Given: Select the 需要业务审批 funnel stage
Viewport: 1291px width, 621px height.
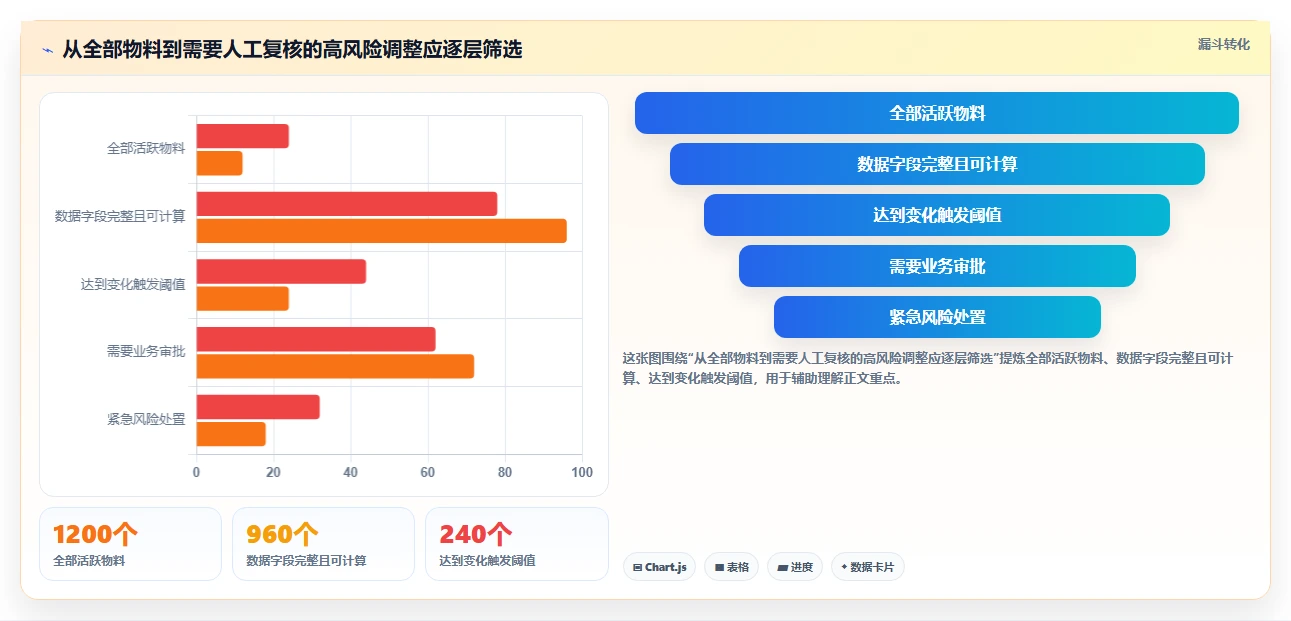Looking at the screenshot, I should (x=937, y=266).
